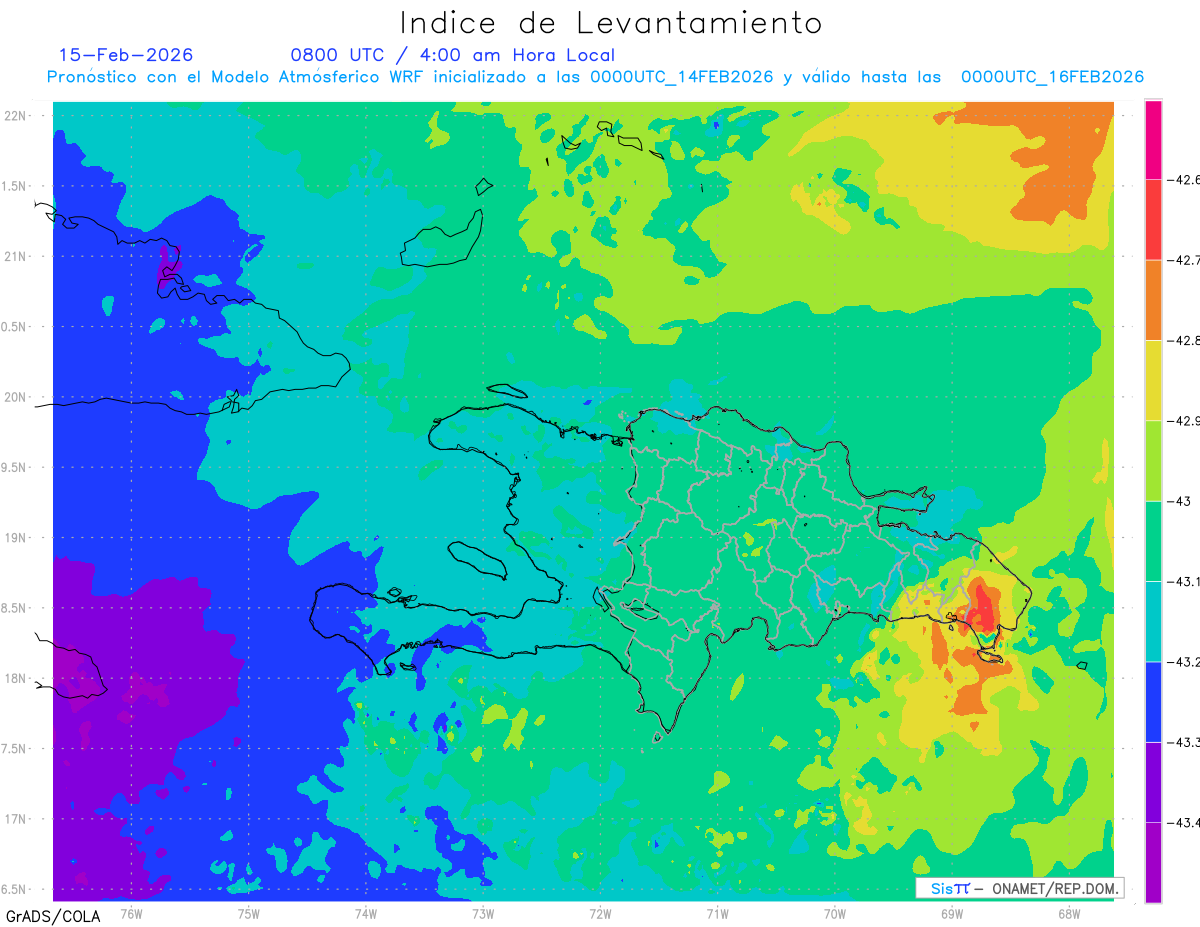
Task: Click the "19N" latitude label
Action: [16, 538]
